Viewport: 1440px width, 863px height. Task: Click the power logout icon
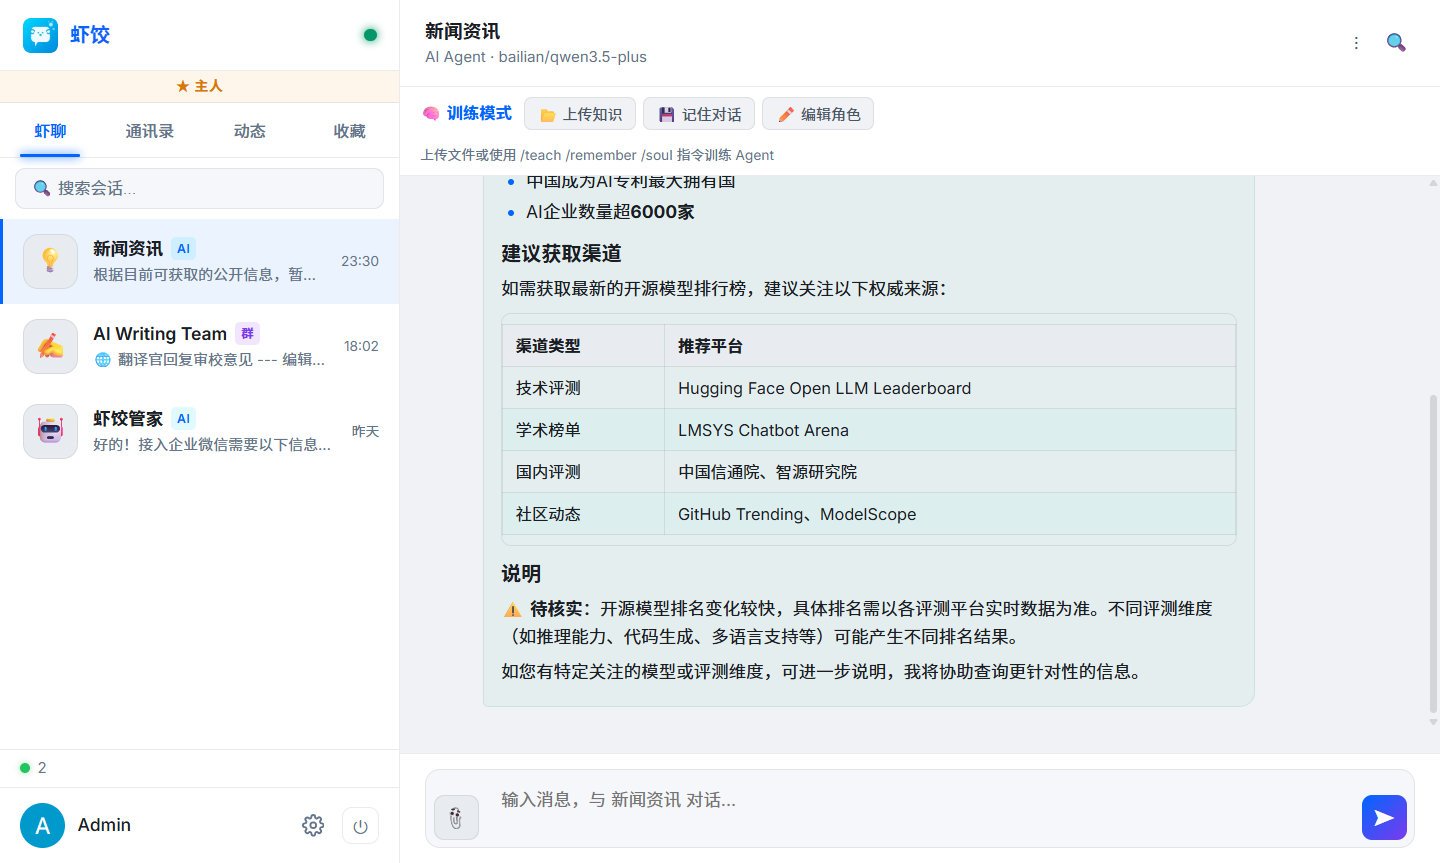[x=360, y=826]
